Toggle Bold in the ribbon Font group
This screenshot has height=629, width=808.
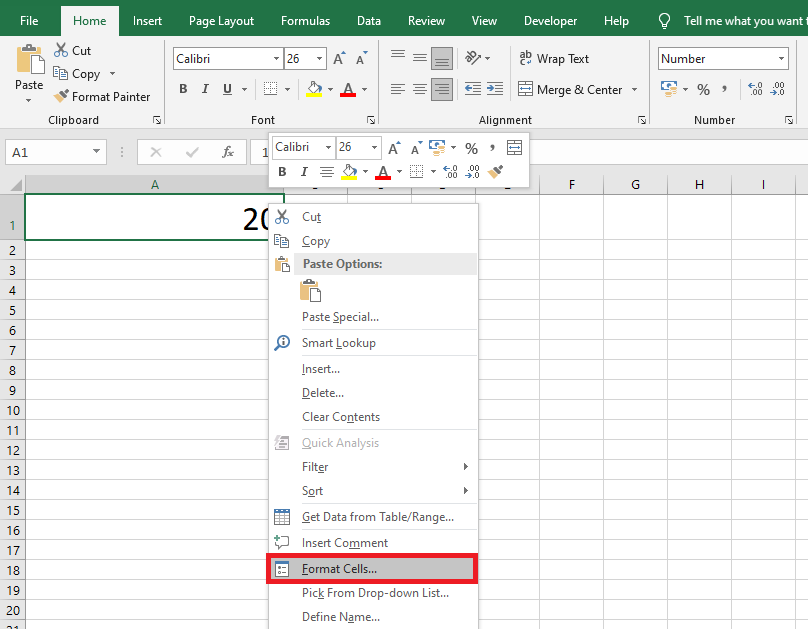(x=183, y=89)
